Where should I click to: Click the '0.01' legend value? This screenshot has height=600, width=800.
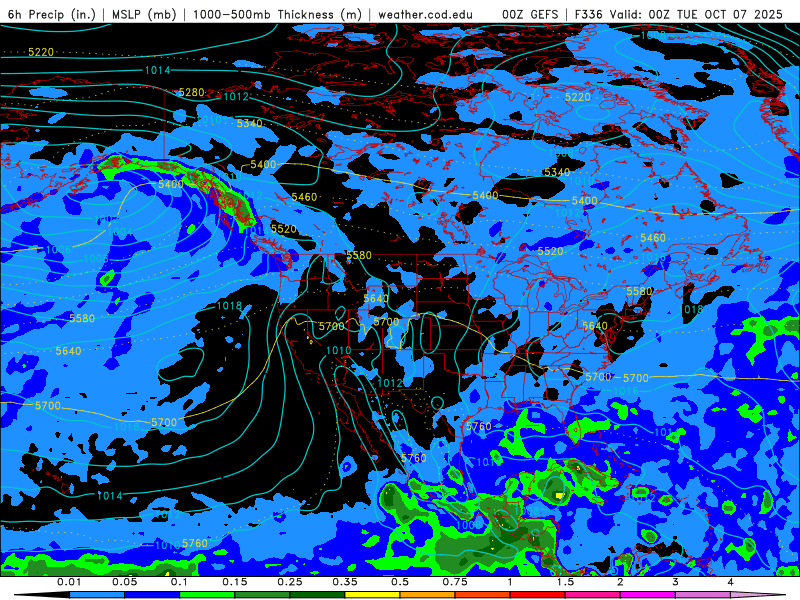[x=69, y=582]
